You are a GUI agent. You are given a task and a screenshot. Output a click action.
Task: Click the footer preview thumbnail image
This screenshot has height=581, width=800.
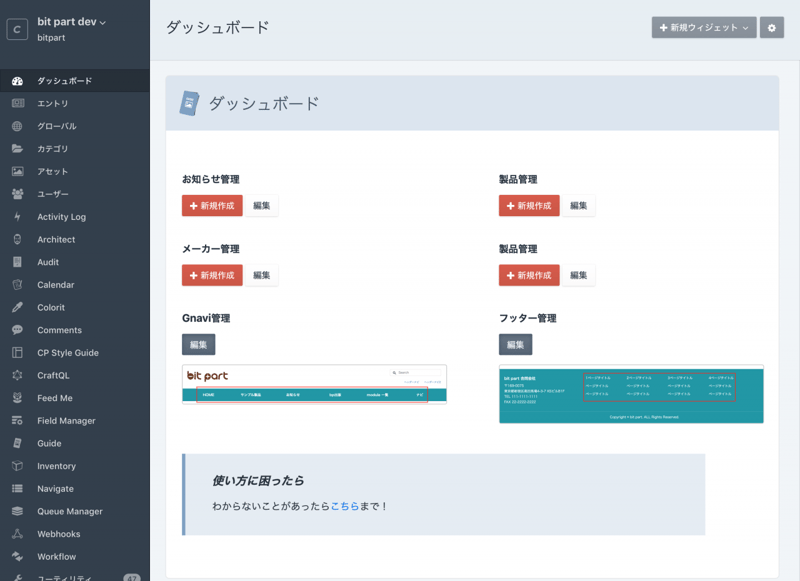click(x=631, y=394)
